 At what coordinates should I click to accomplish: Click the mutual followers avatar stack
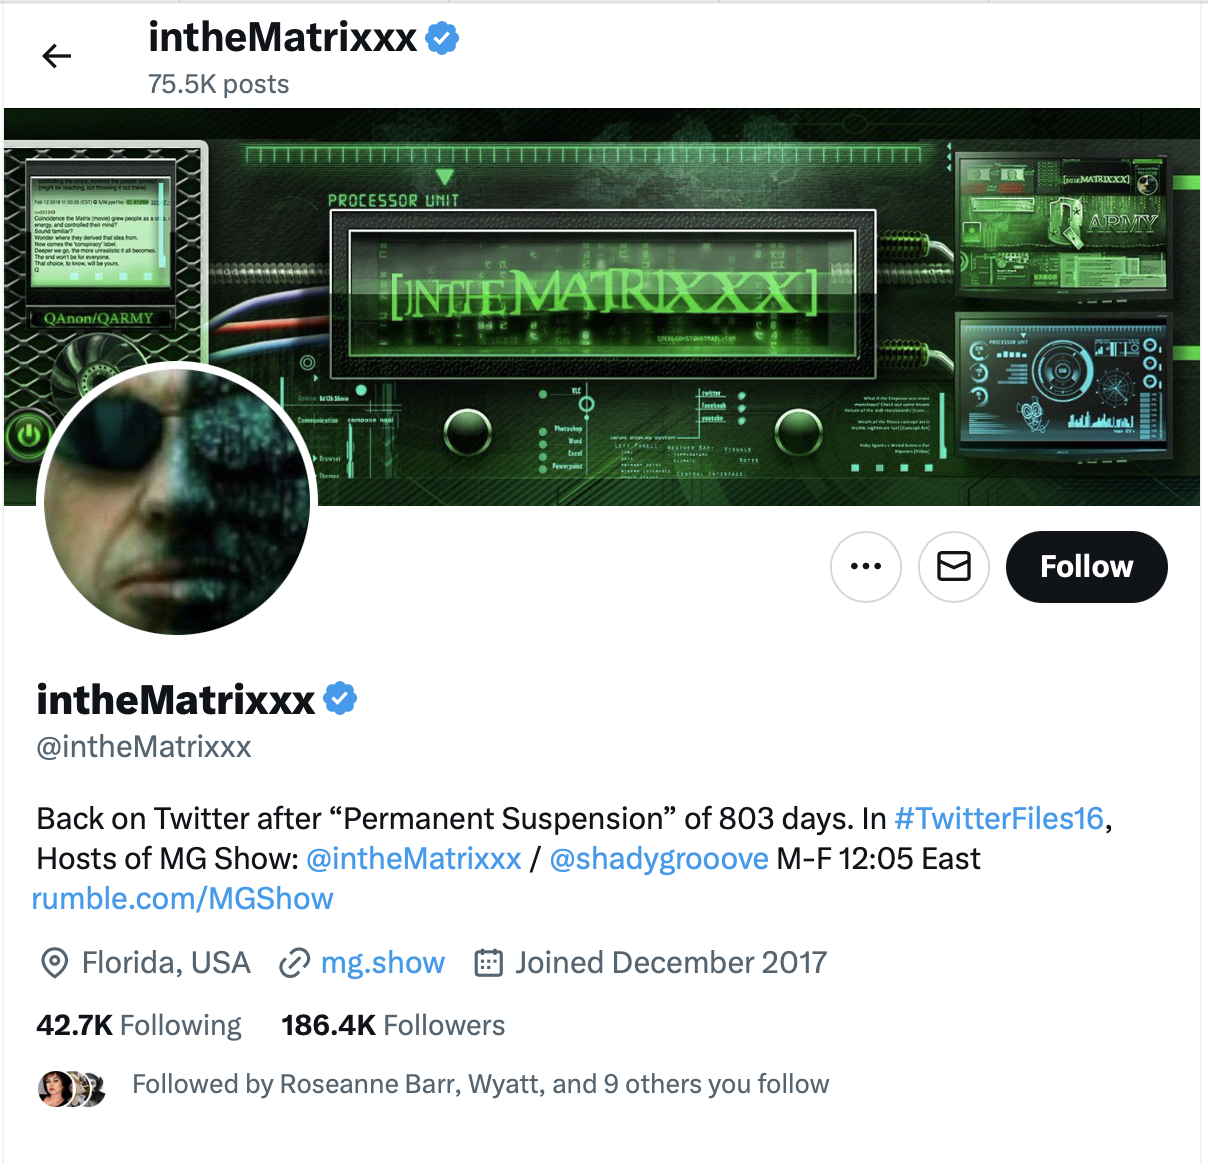[x=71, y=1089]
